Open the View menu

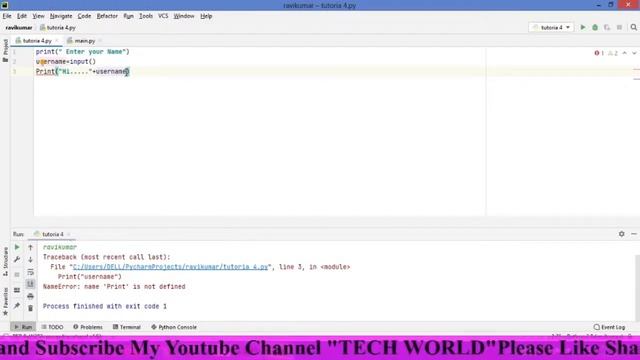38,16
